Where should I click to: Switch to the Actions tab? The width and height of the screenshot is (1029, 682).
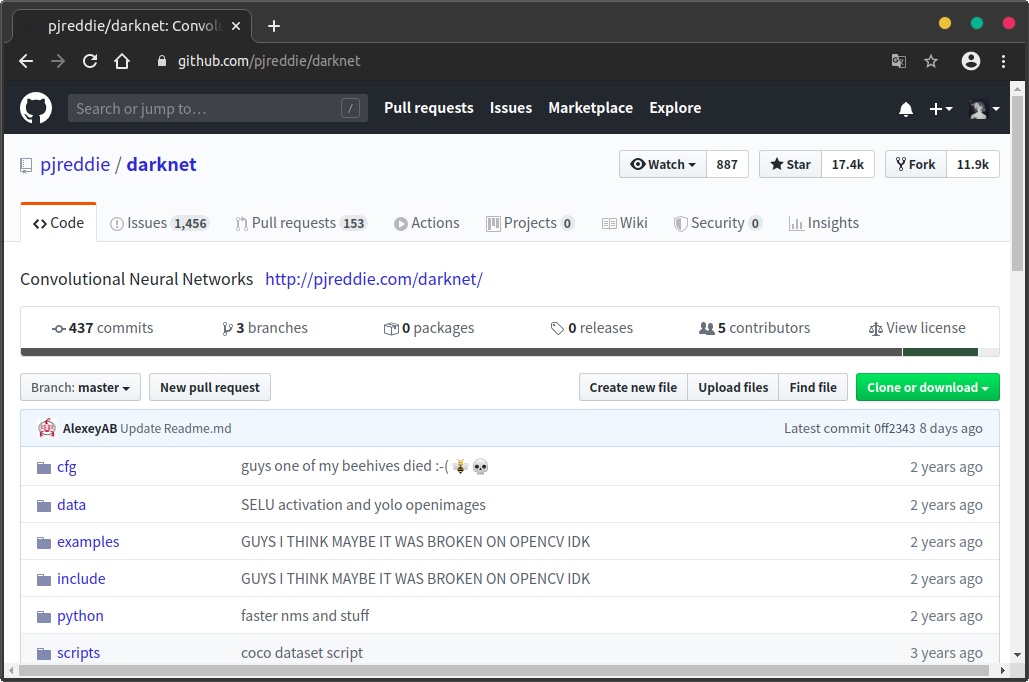427,223
